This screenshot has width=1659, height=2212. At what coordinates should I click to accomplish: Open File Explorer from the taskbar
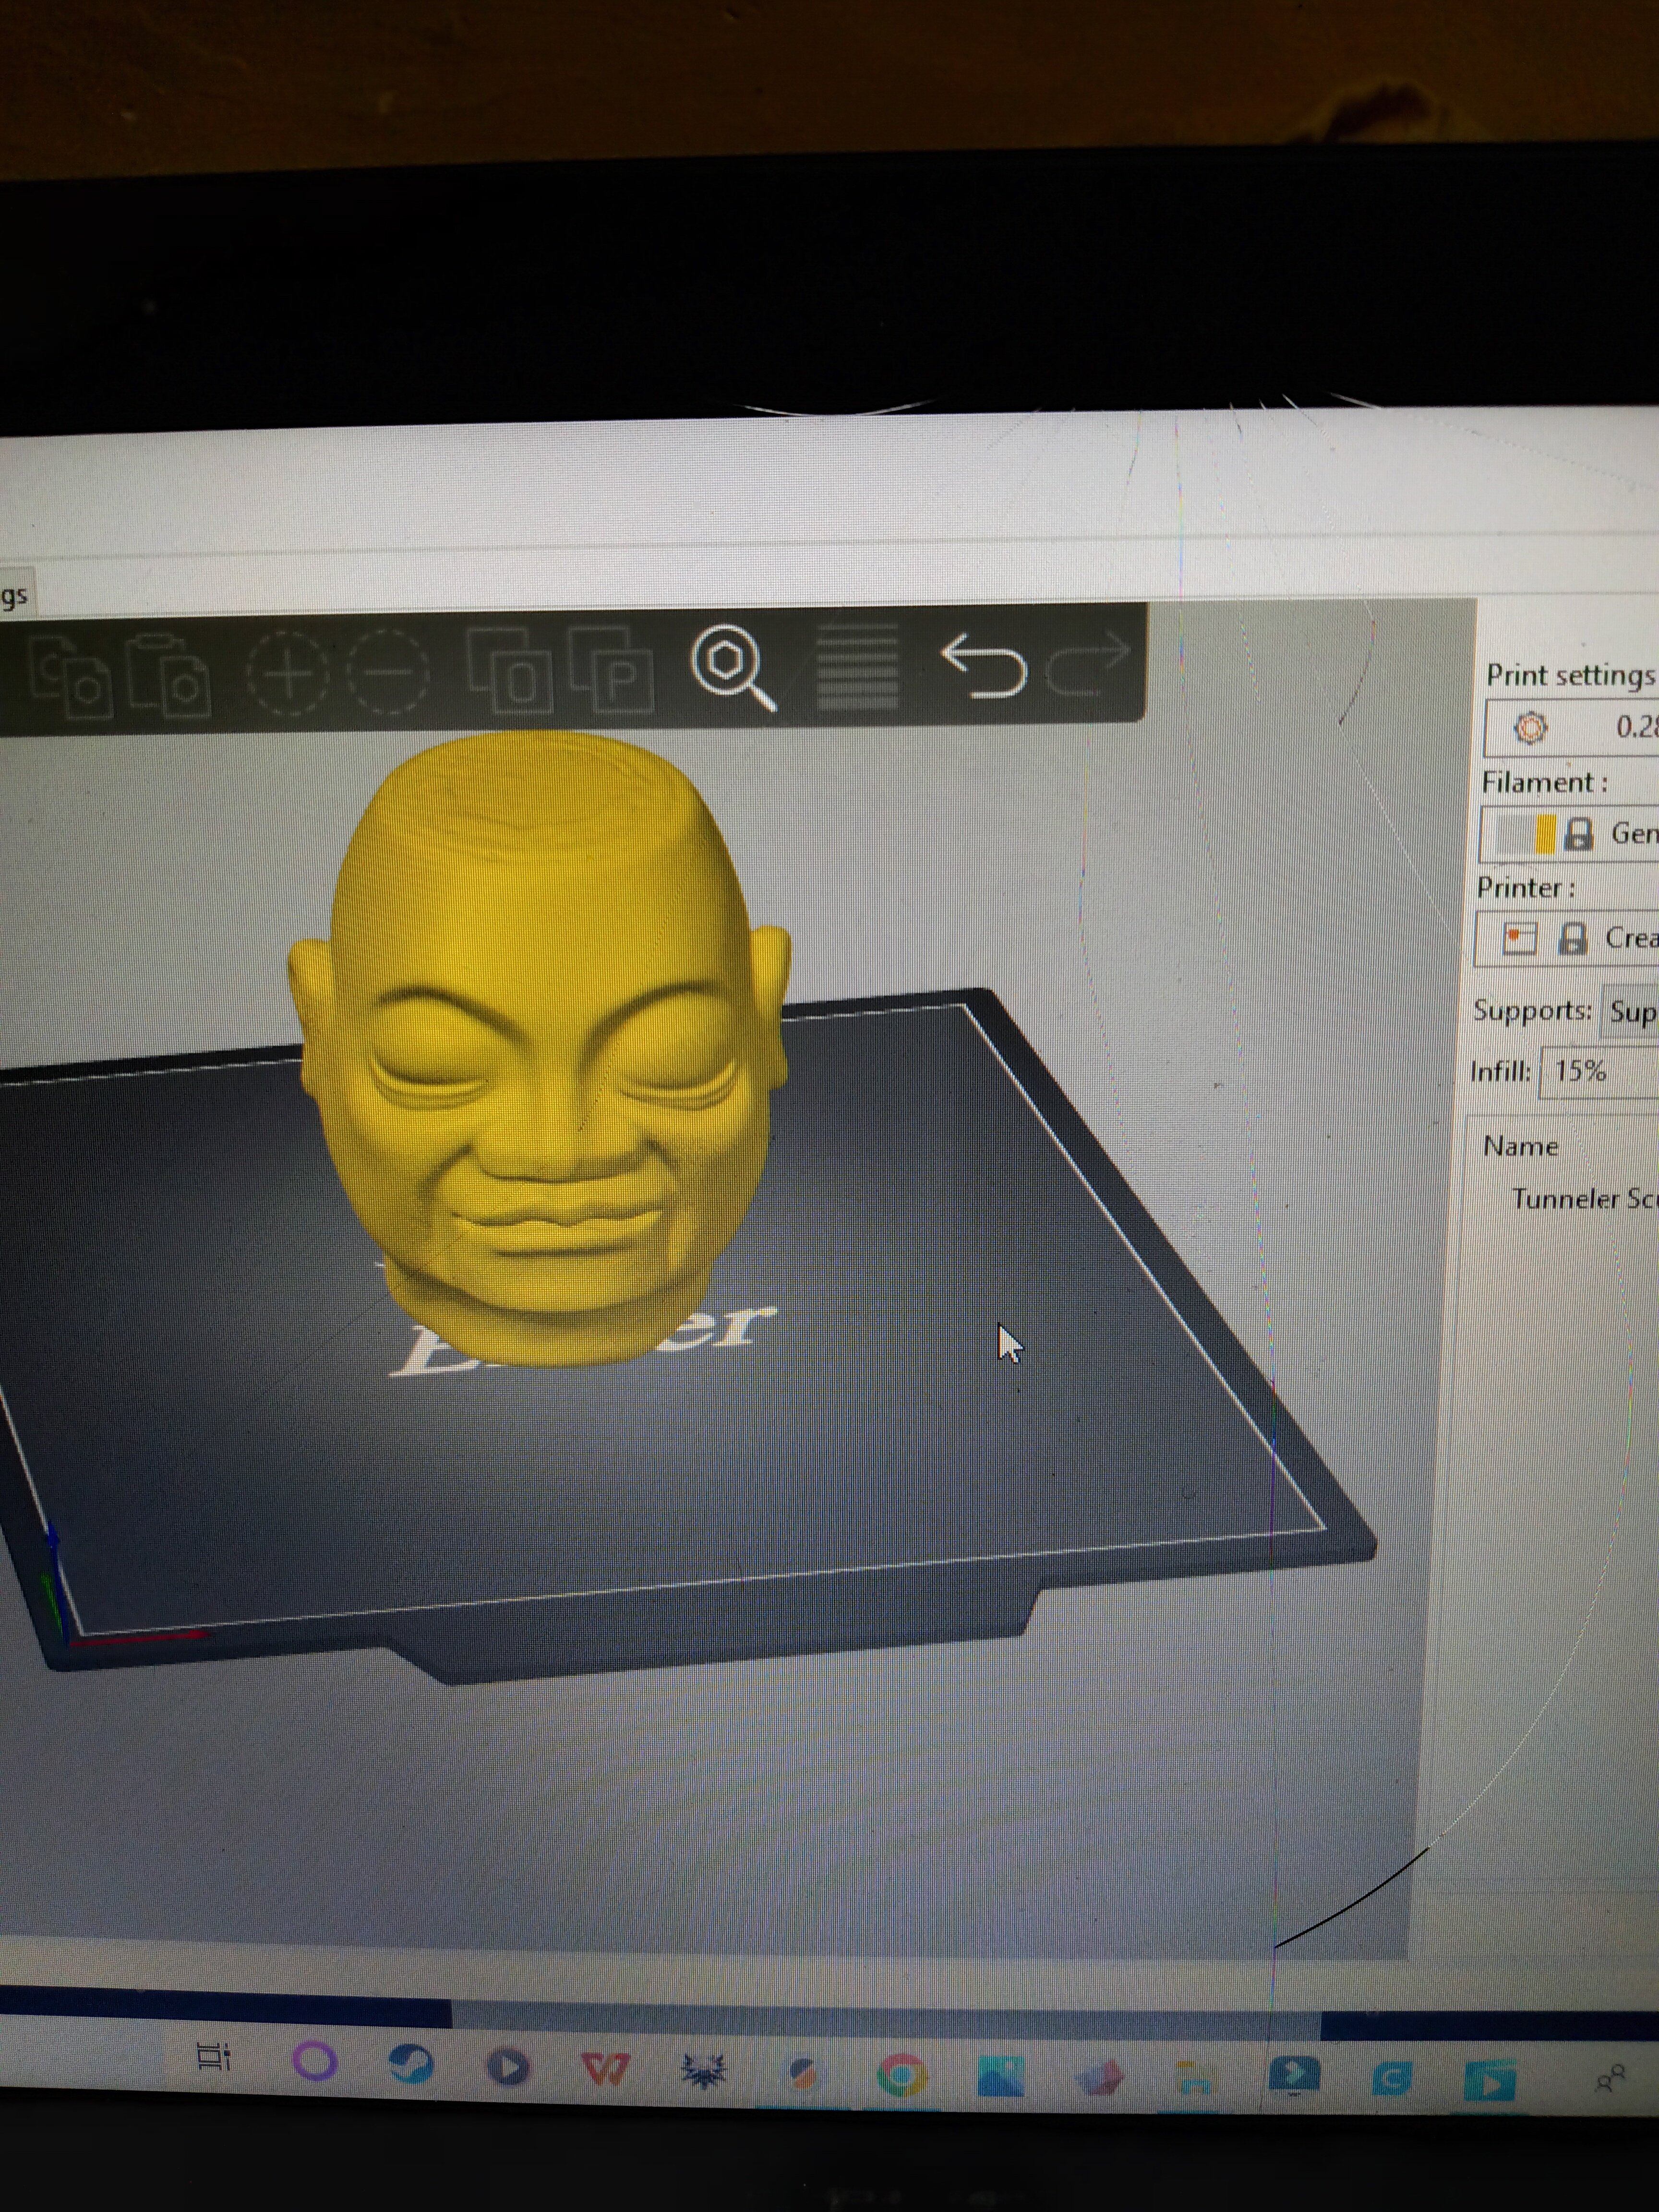tap(1196, 2079)
